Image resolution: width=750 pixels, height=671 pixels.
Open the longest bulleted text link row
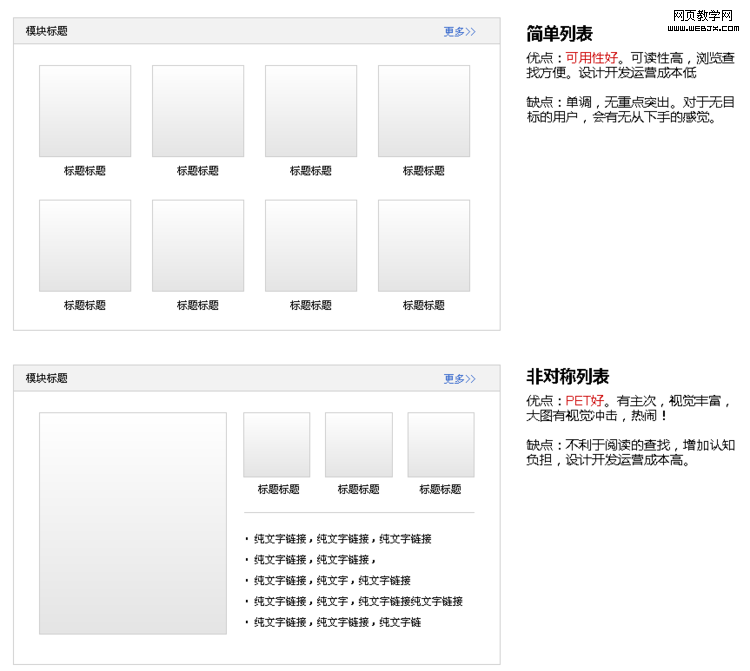pyautogui.click(x=358, y=602)
